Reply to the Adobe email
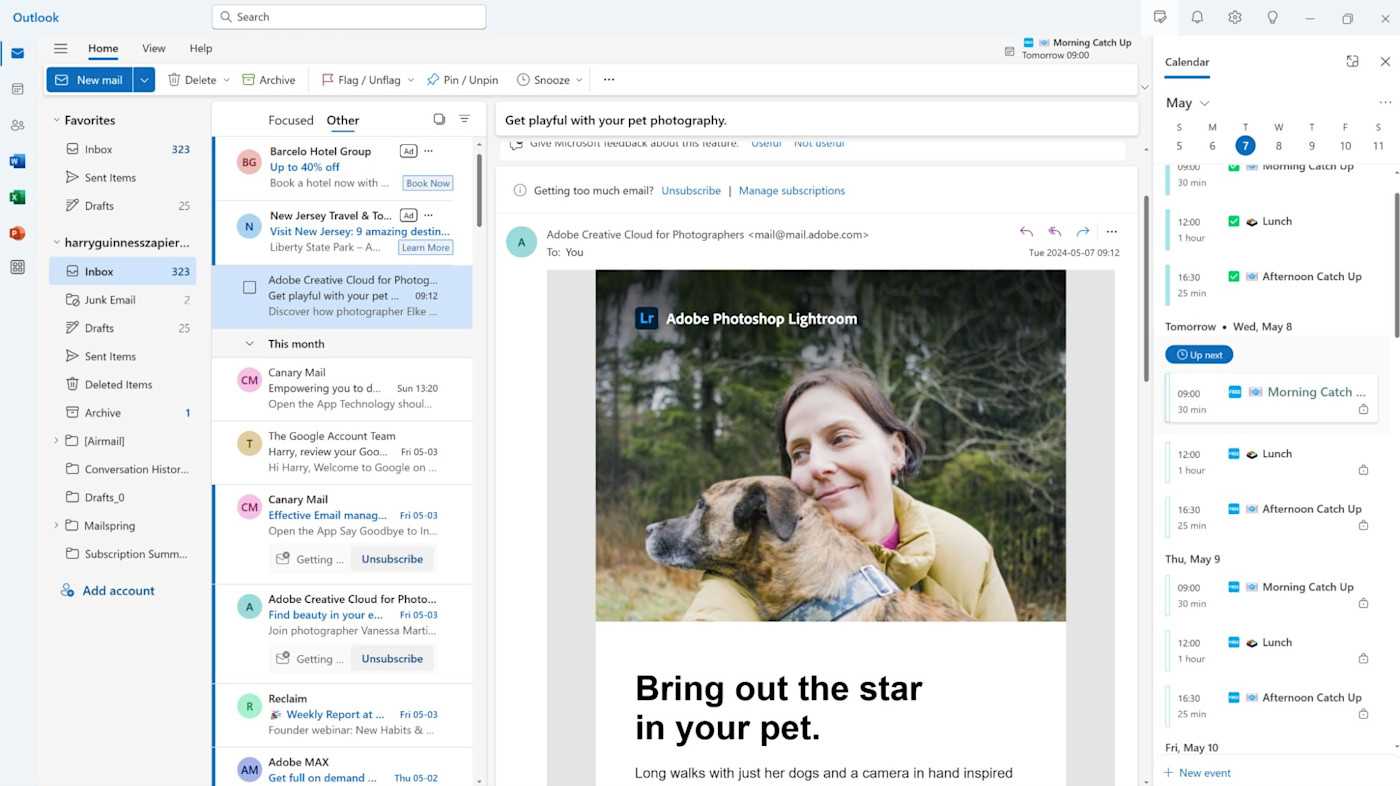The width and height of the screenshot is (1400, 786). coord(1026,232)
